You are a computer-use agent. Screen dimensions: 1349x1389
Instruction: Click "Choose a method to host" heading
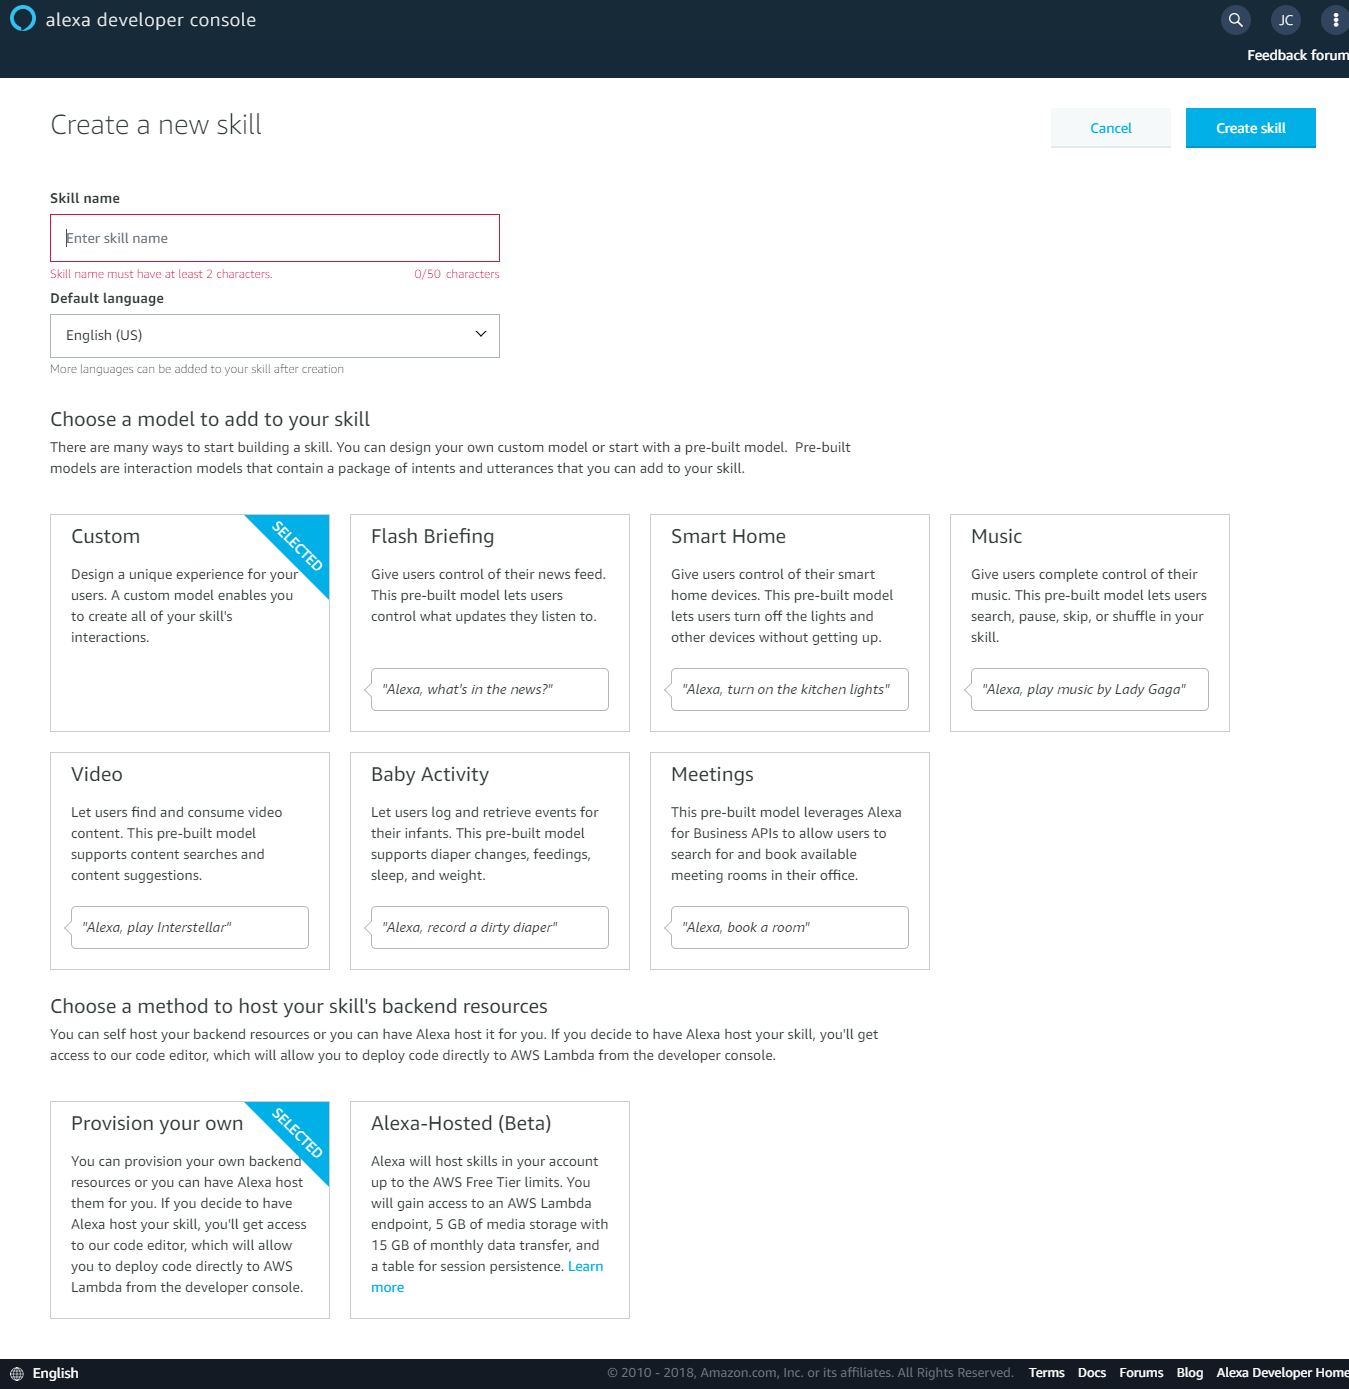299,1006
